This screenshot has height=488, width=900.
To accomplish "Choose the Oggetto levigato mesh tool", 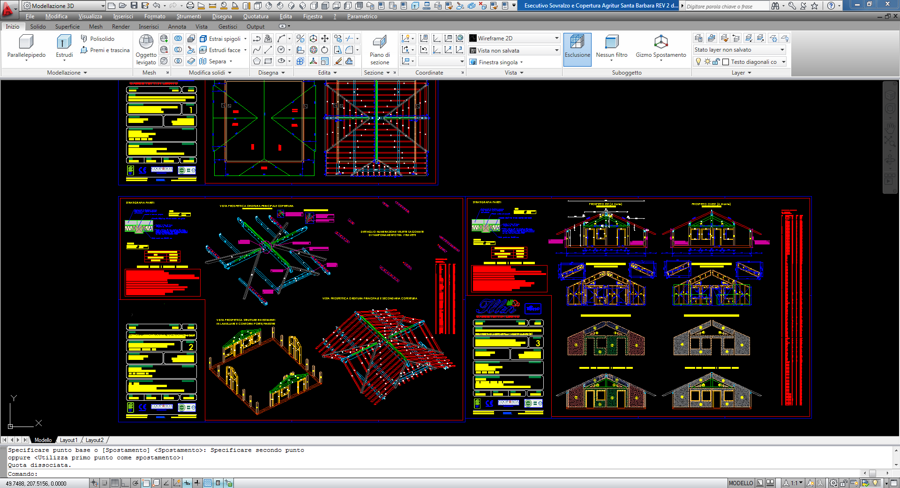I will pyautogui.click(x=146, y=50).
